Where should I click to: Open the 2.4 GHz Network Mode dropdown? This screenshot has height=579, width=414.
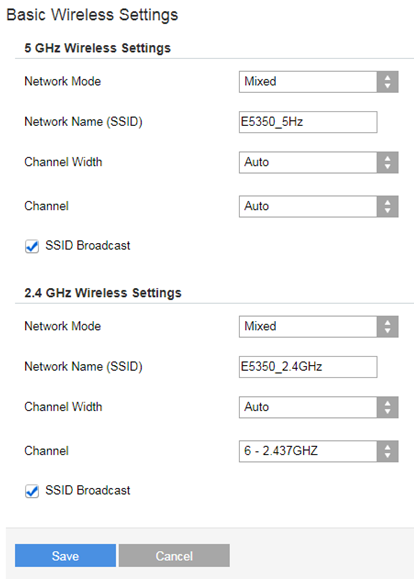[x=318, y=326]
